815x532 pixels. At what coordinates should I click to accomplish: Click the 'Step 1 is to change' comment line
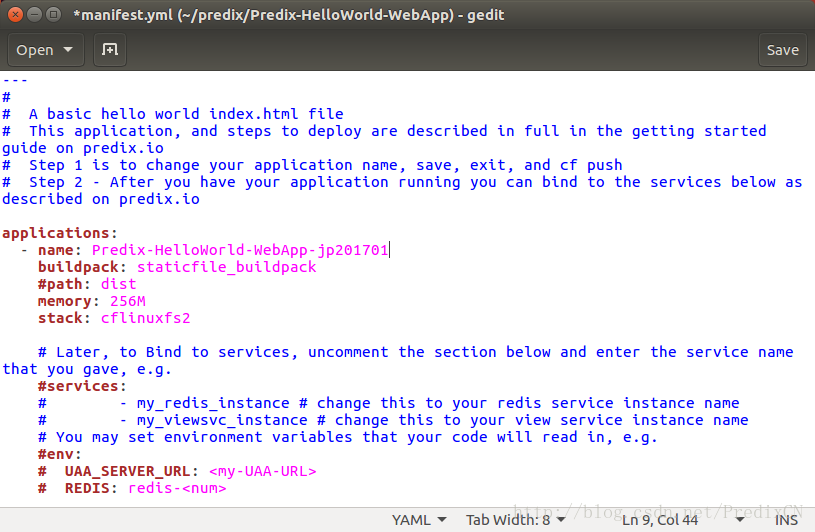(x=312, y=165)
